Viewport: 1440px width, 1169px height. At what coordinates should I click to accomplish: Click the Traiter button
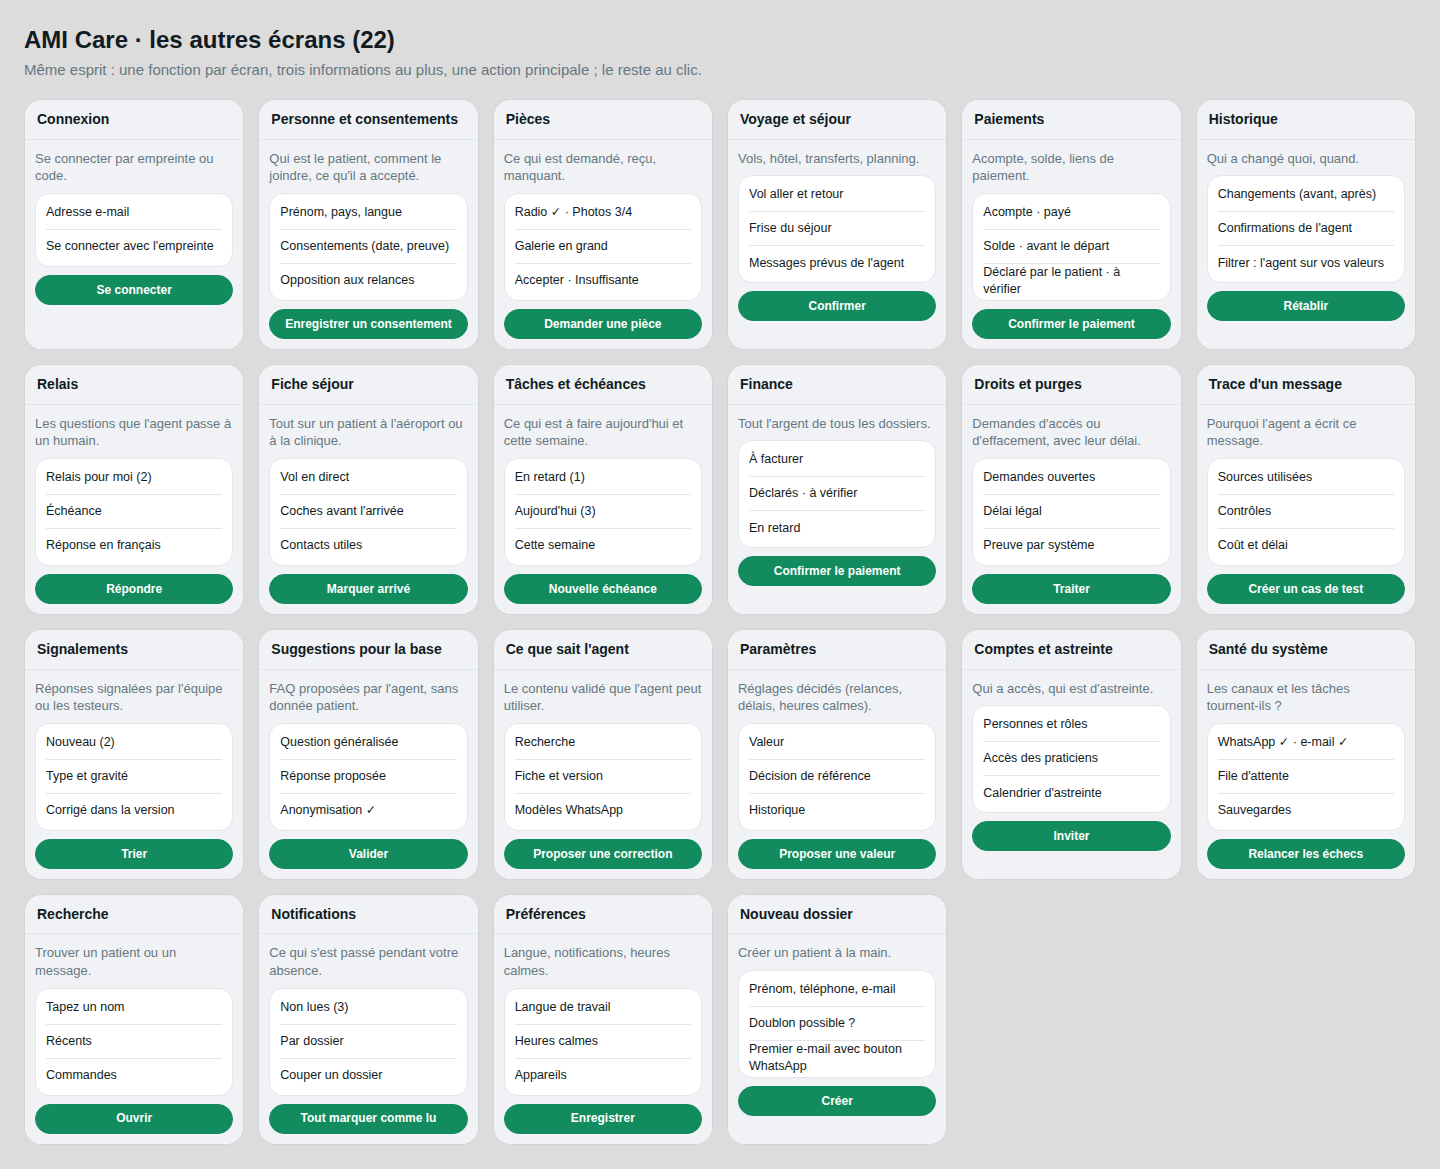pyautogui.click(x=1071, y=589)
